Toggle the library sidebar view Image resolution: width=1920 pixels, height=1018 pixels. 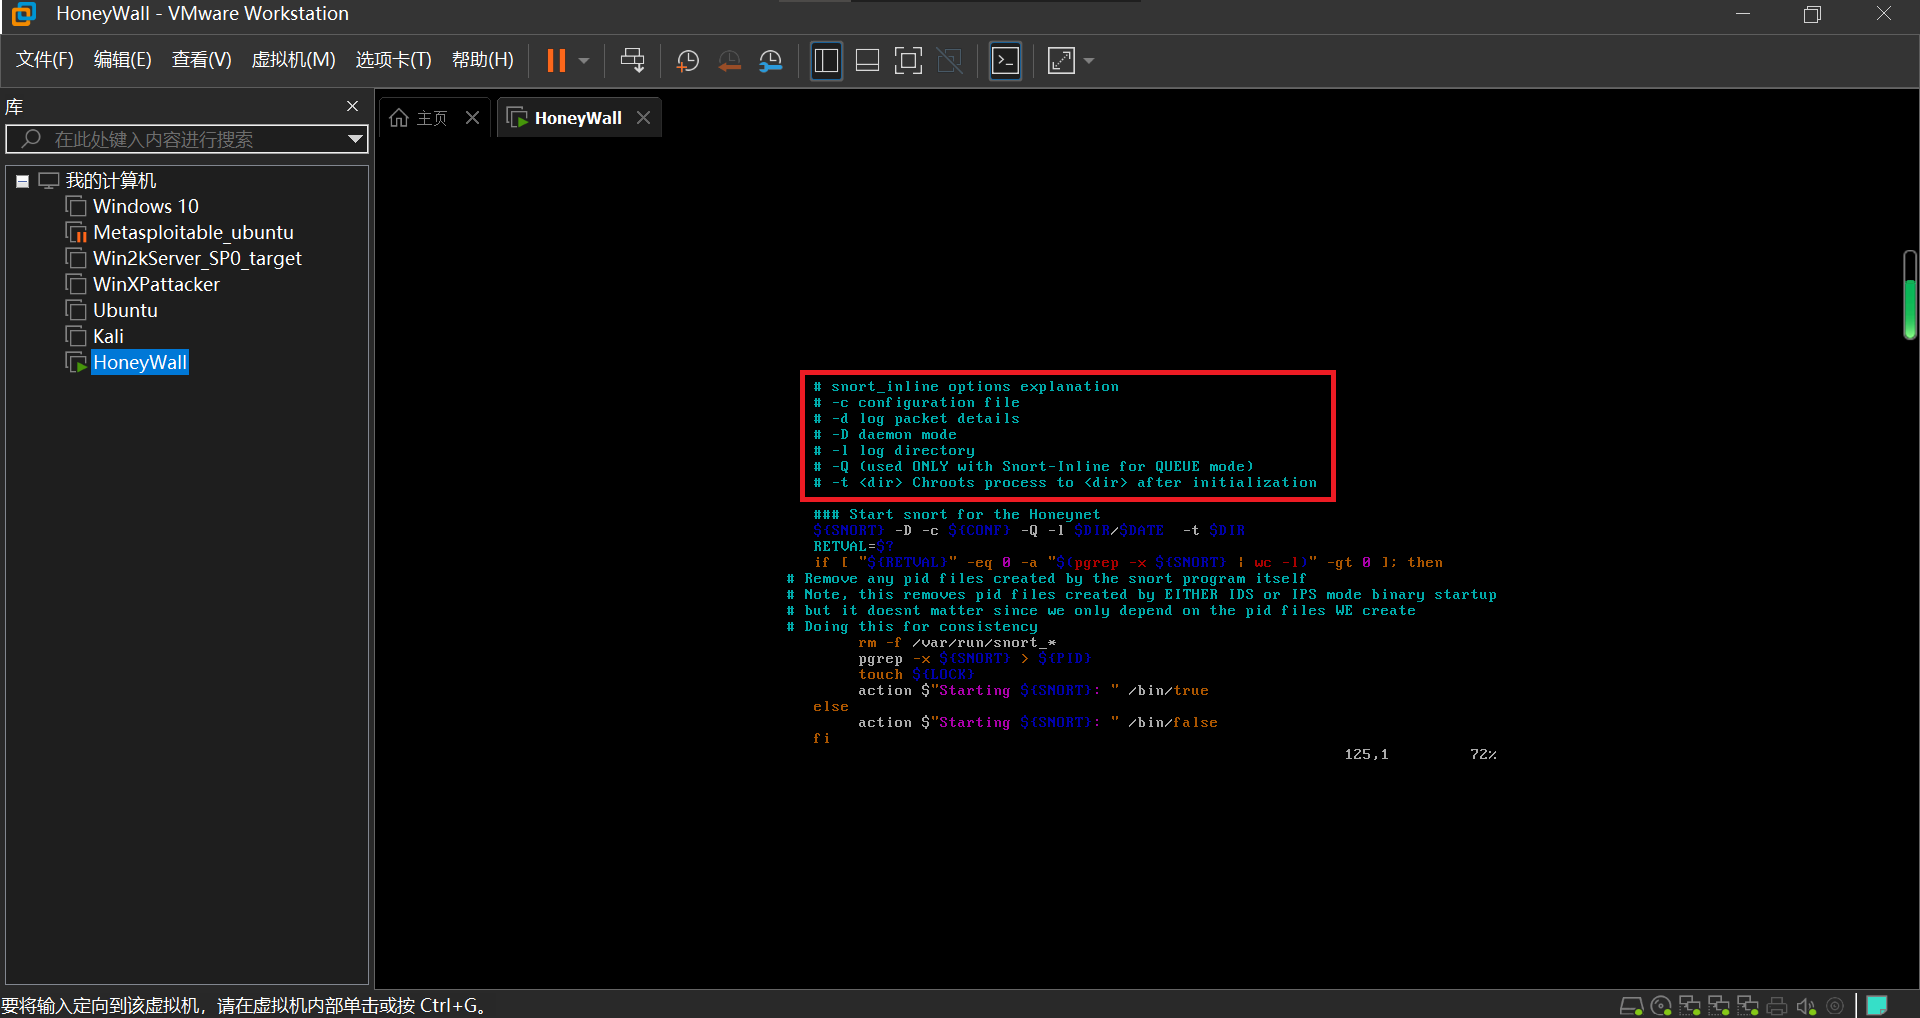(826, 61)
